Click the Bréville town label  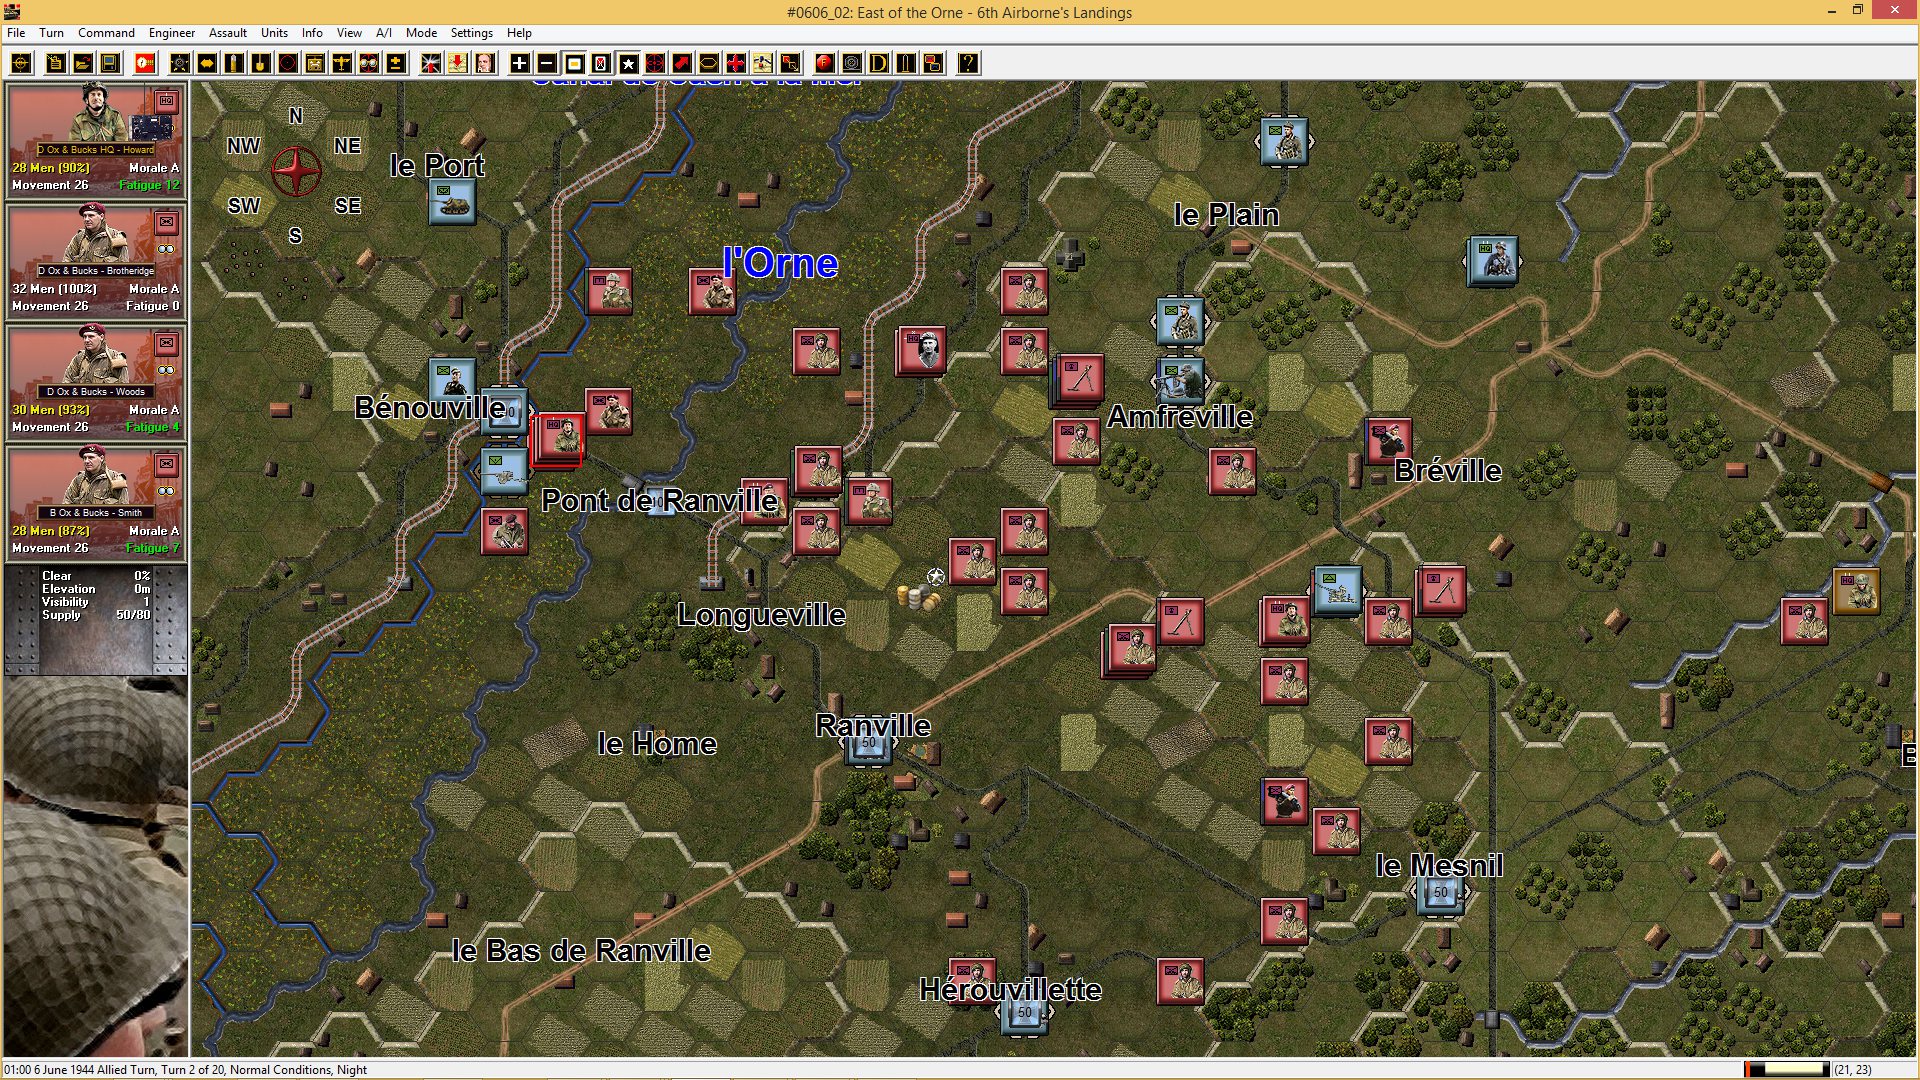[x=1448, y=471]
